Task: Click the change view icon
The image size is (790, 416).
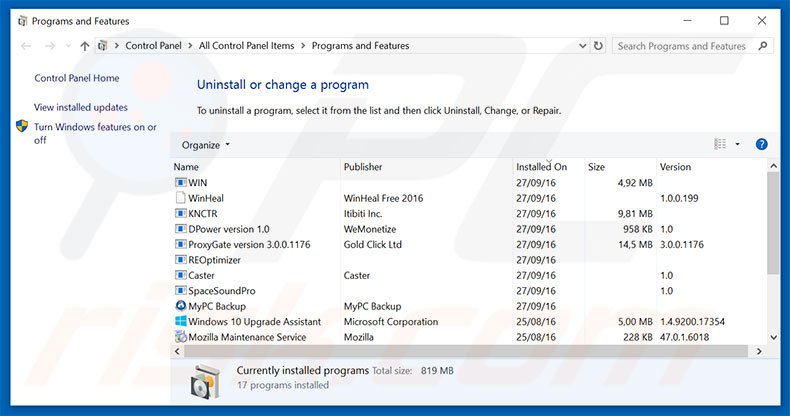Action: (720, 145)
